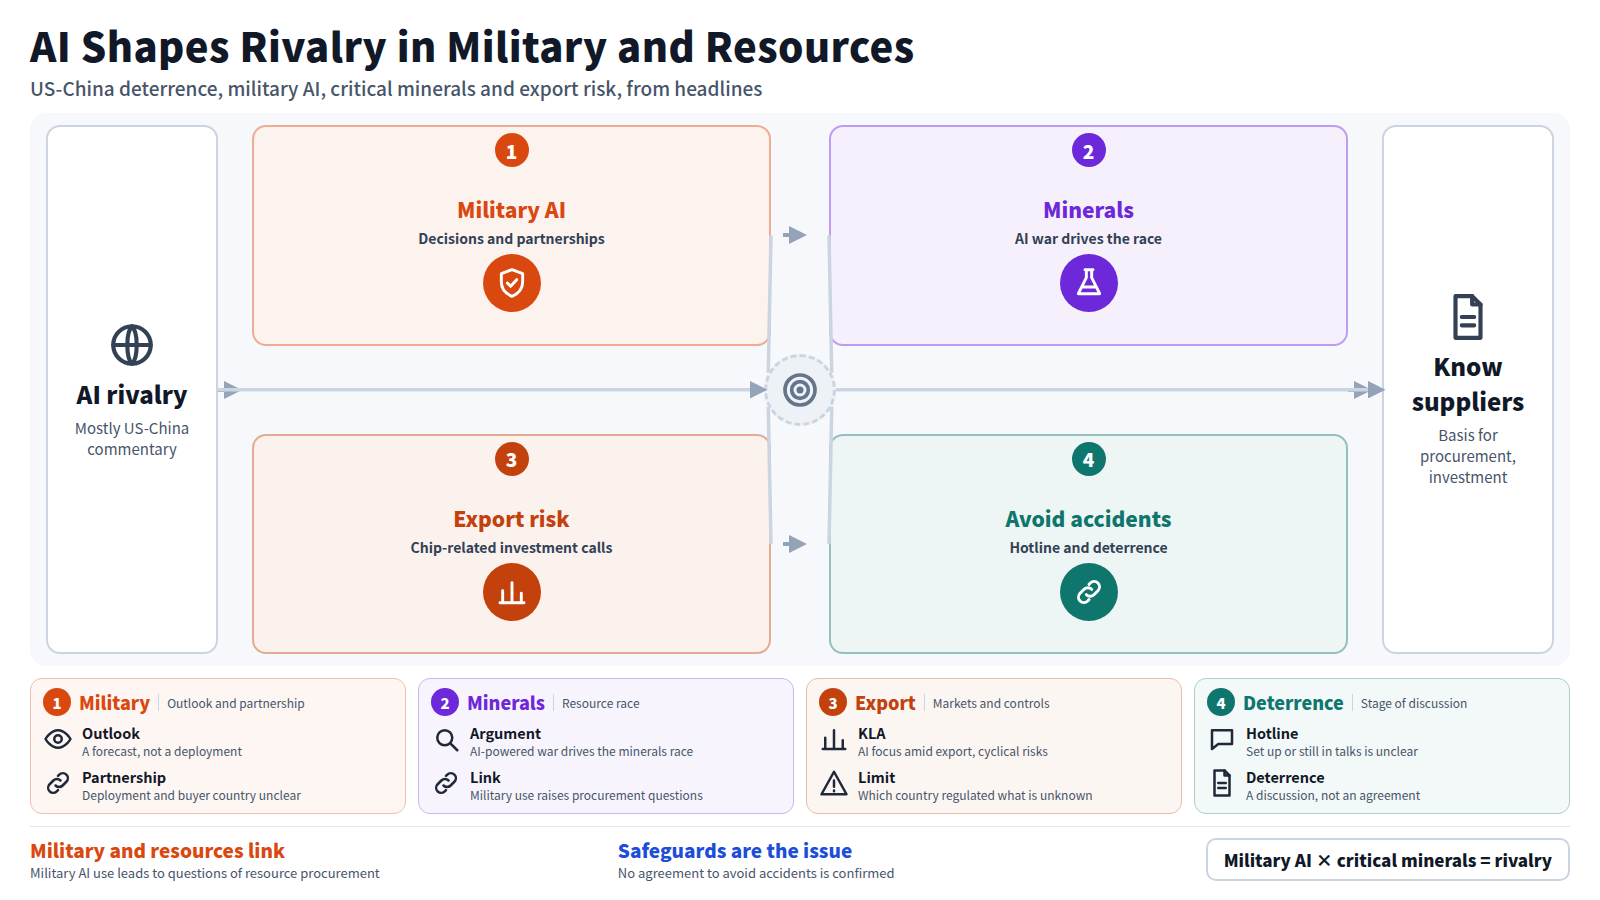Click the globe icon above AI rivalry
Image resolution: width=1600 pixels, height=900 pixels.
point(132,345)
